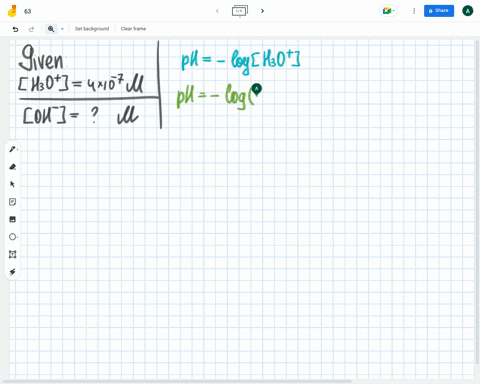Open the account avatar menu
Viewport: 480px width, 384px height.
[x=467, y=11]
